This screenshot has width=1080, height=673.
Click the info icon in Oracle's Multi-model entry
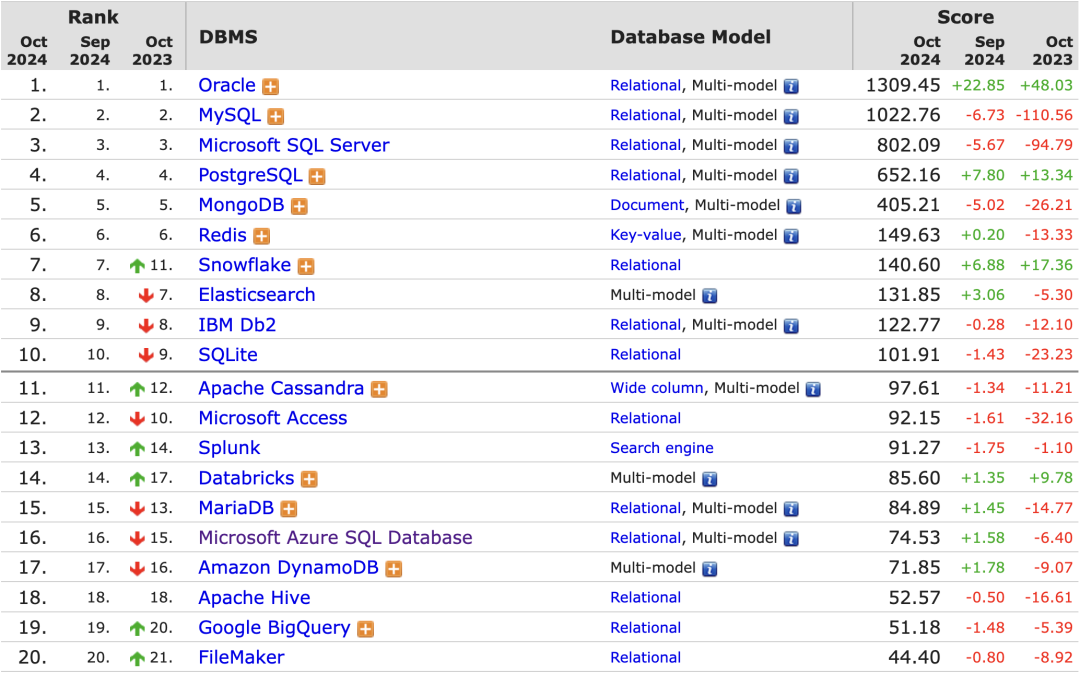pos(791,86)
